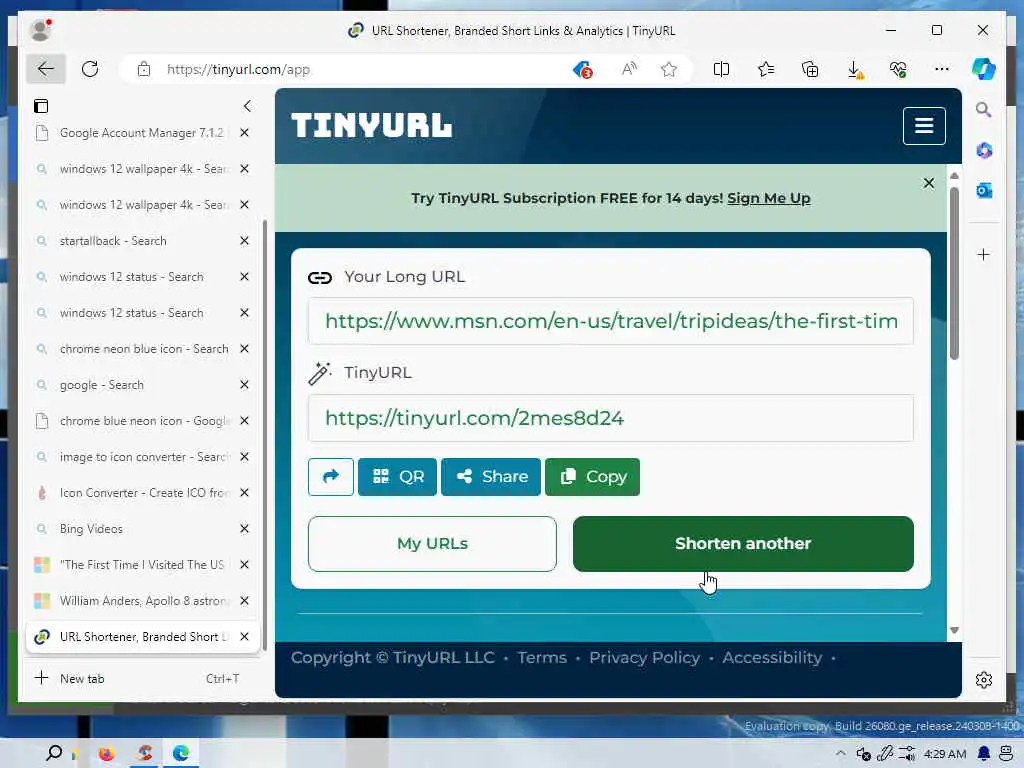Open Windows Search on taskbar

point(54,753)
